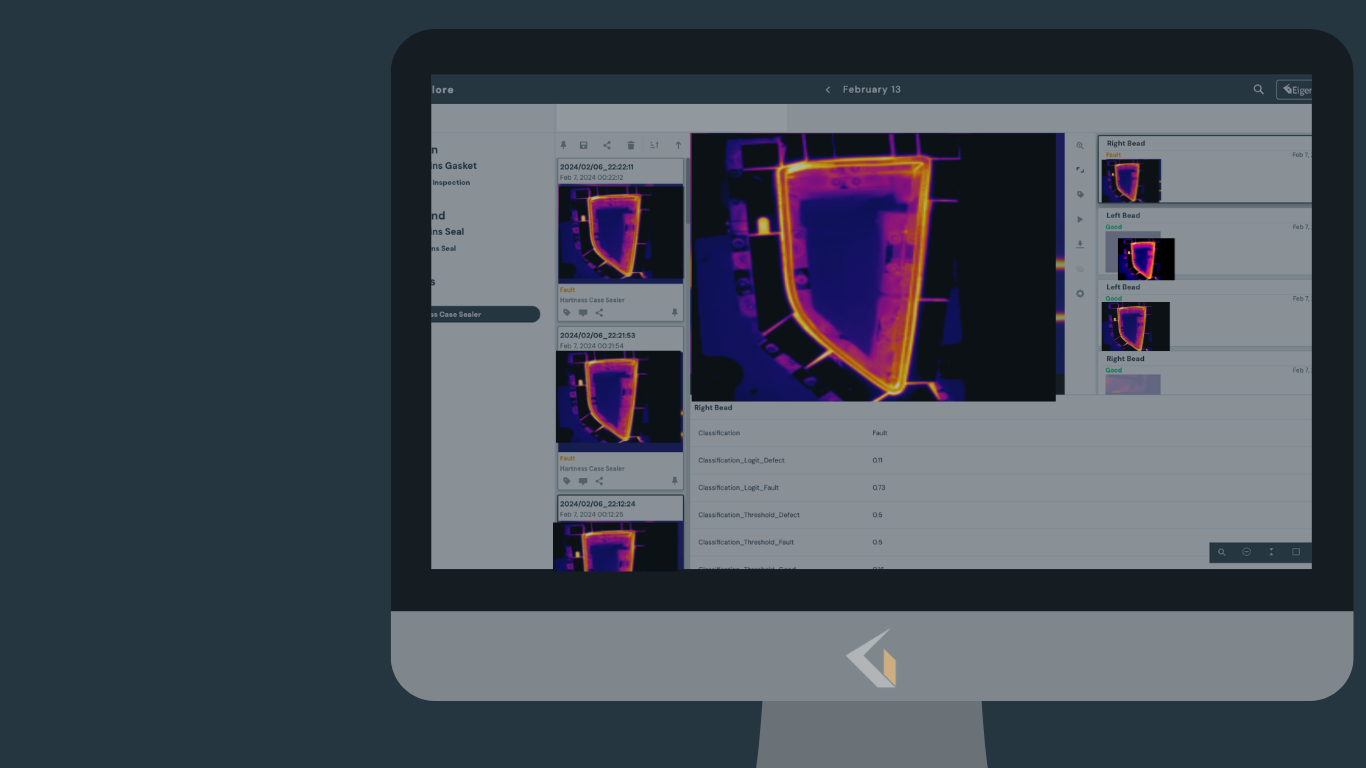Screen dimensions: 1366x768
Task: Click the main thermal image viewer
Action: tap(873, 267)
